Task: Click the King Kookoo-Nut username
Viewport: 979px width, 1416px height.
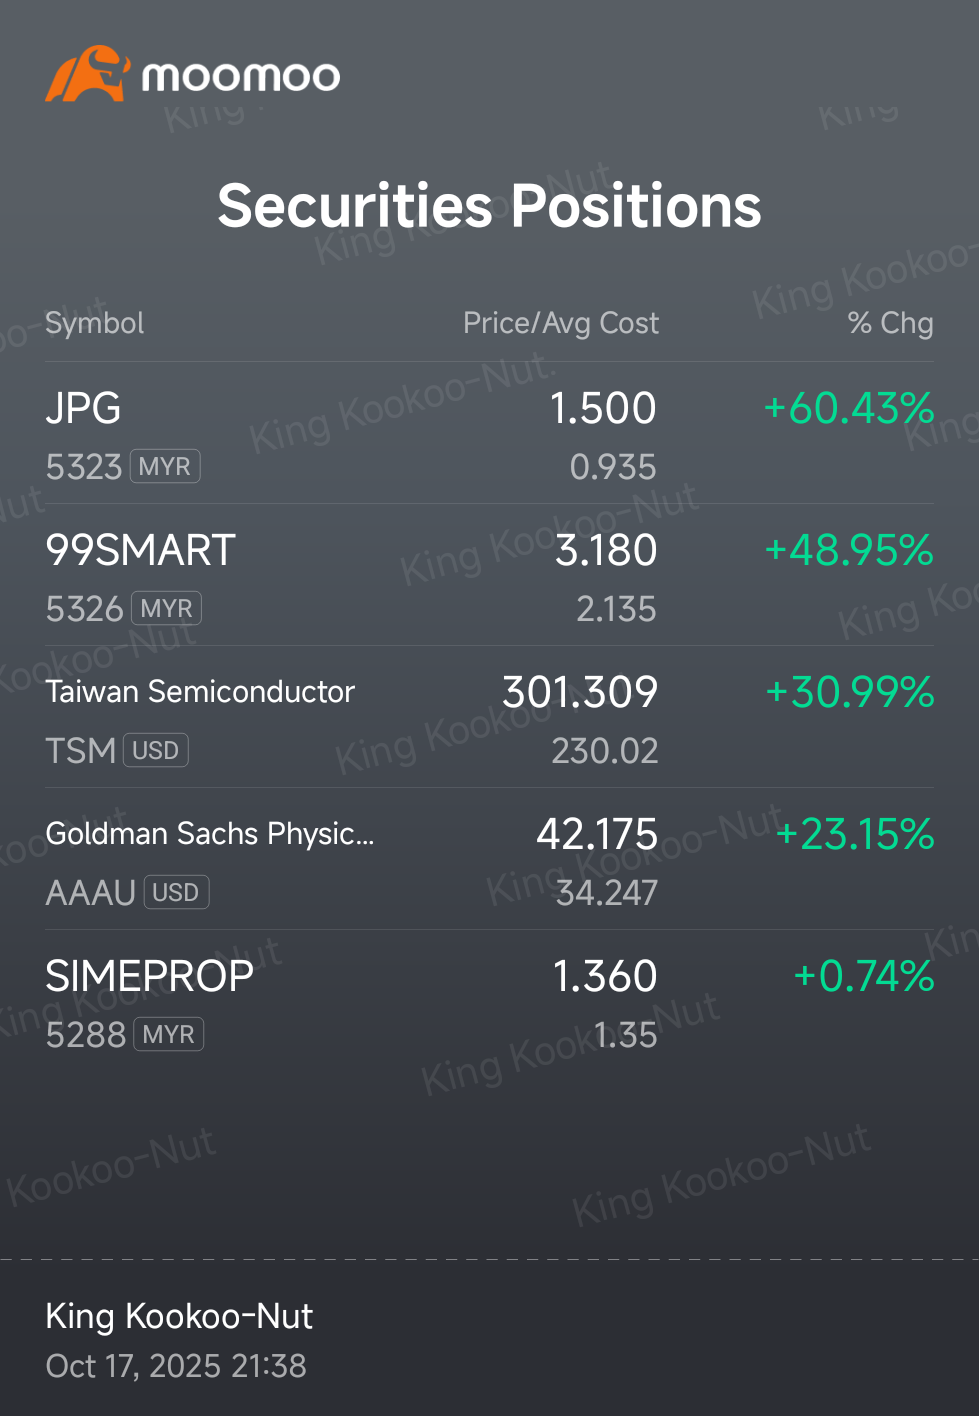Action: [x=179, y=1316]
